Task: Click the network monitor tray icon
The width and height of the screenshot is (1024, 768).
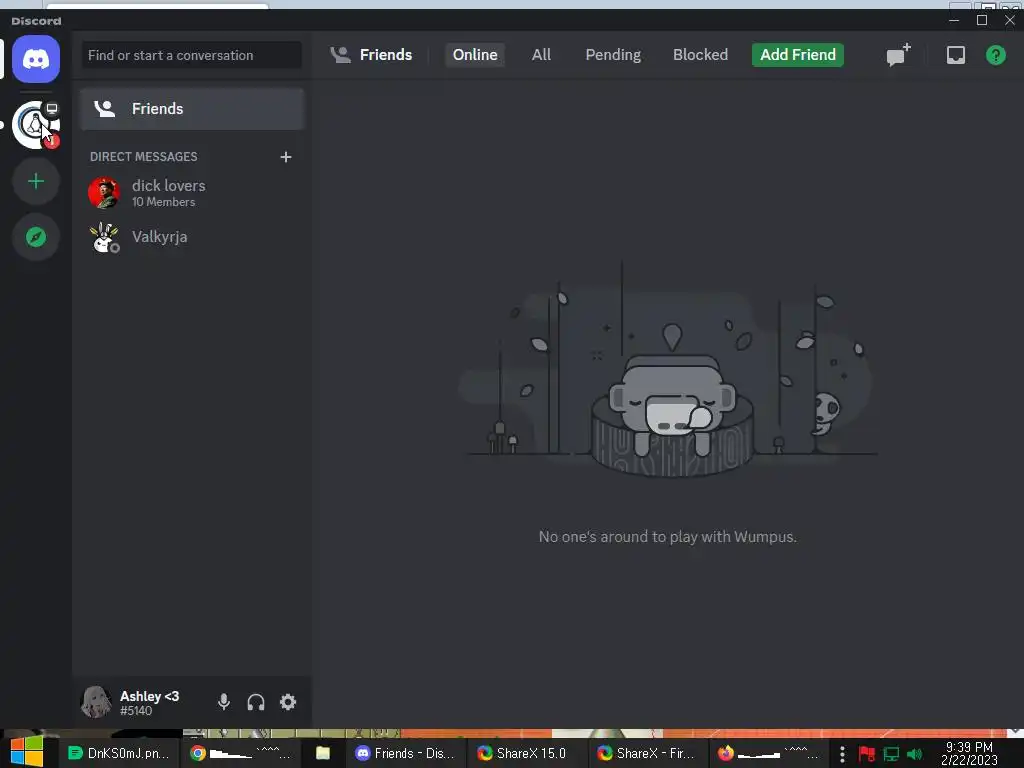Action: click(891, 754)
